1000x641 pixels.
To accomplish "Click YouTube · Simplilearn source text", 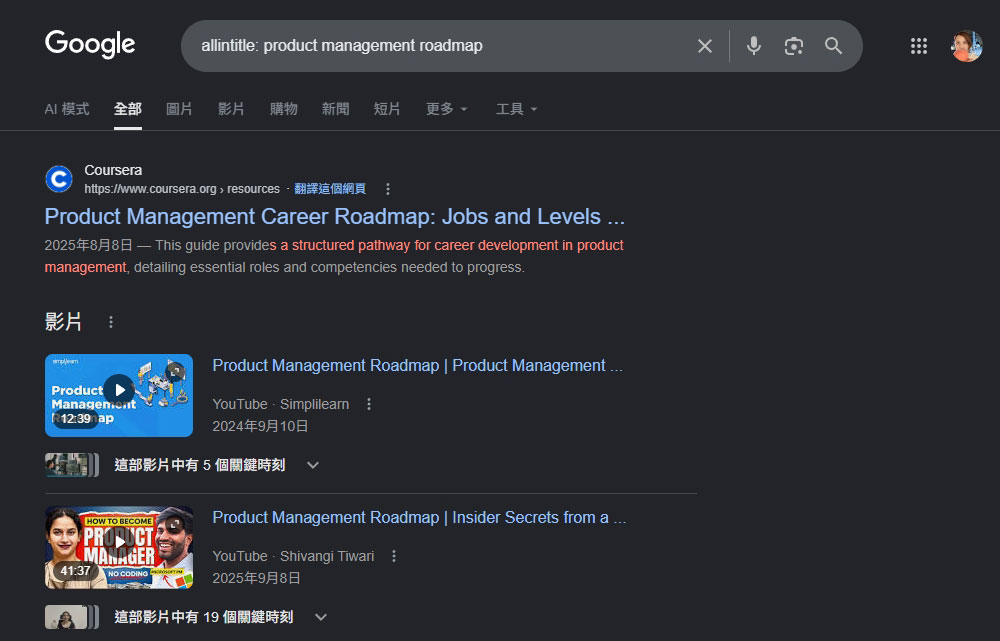I will coord(281,404).
